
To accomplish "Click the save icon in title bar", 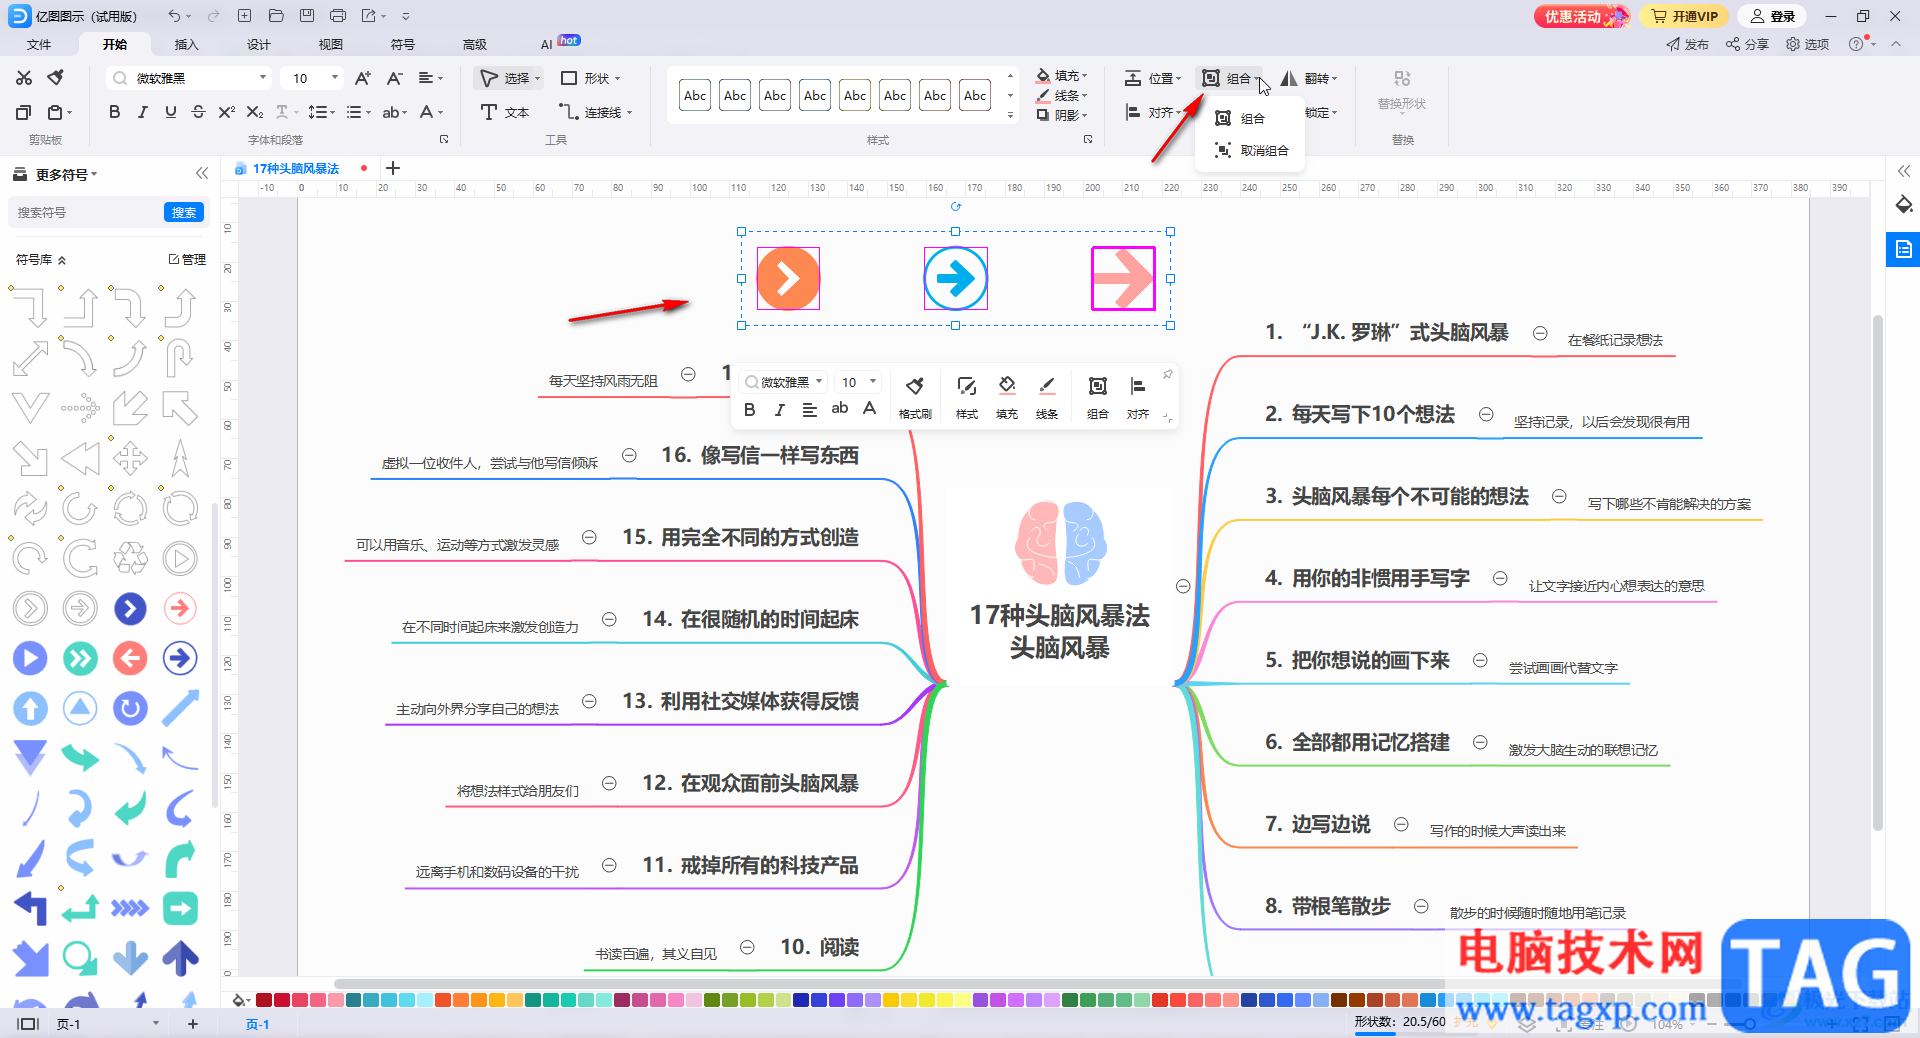I will (x=307, y=16).
